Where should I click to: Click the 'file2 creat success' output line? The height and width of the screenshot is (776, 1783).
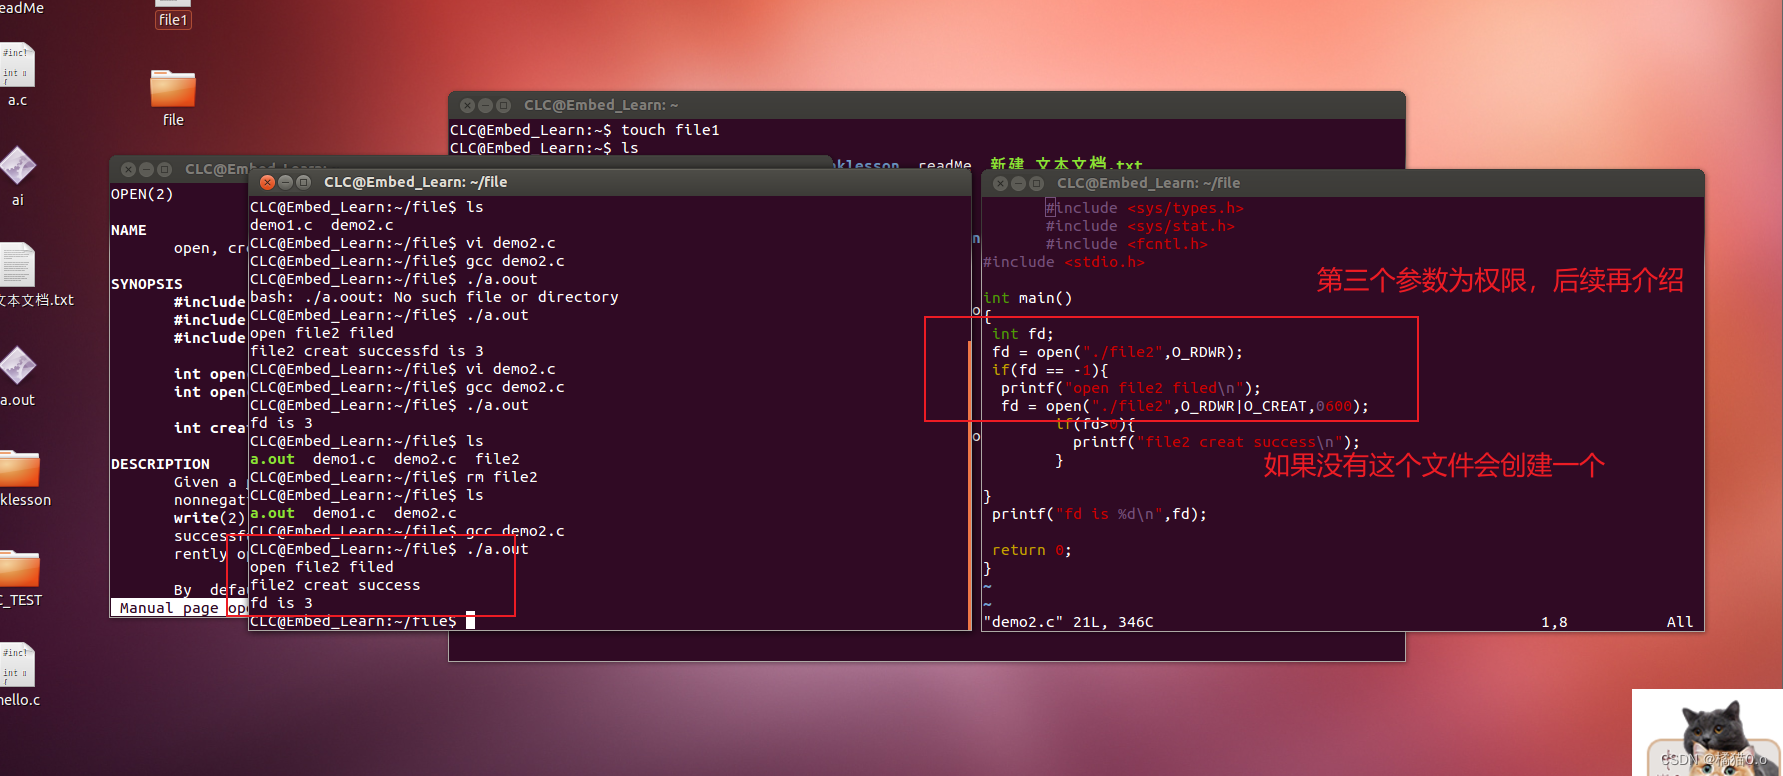(x=335, y=585)
